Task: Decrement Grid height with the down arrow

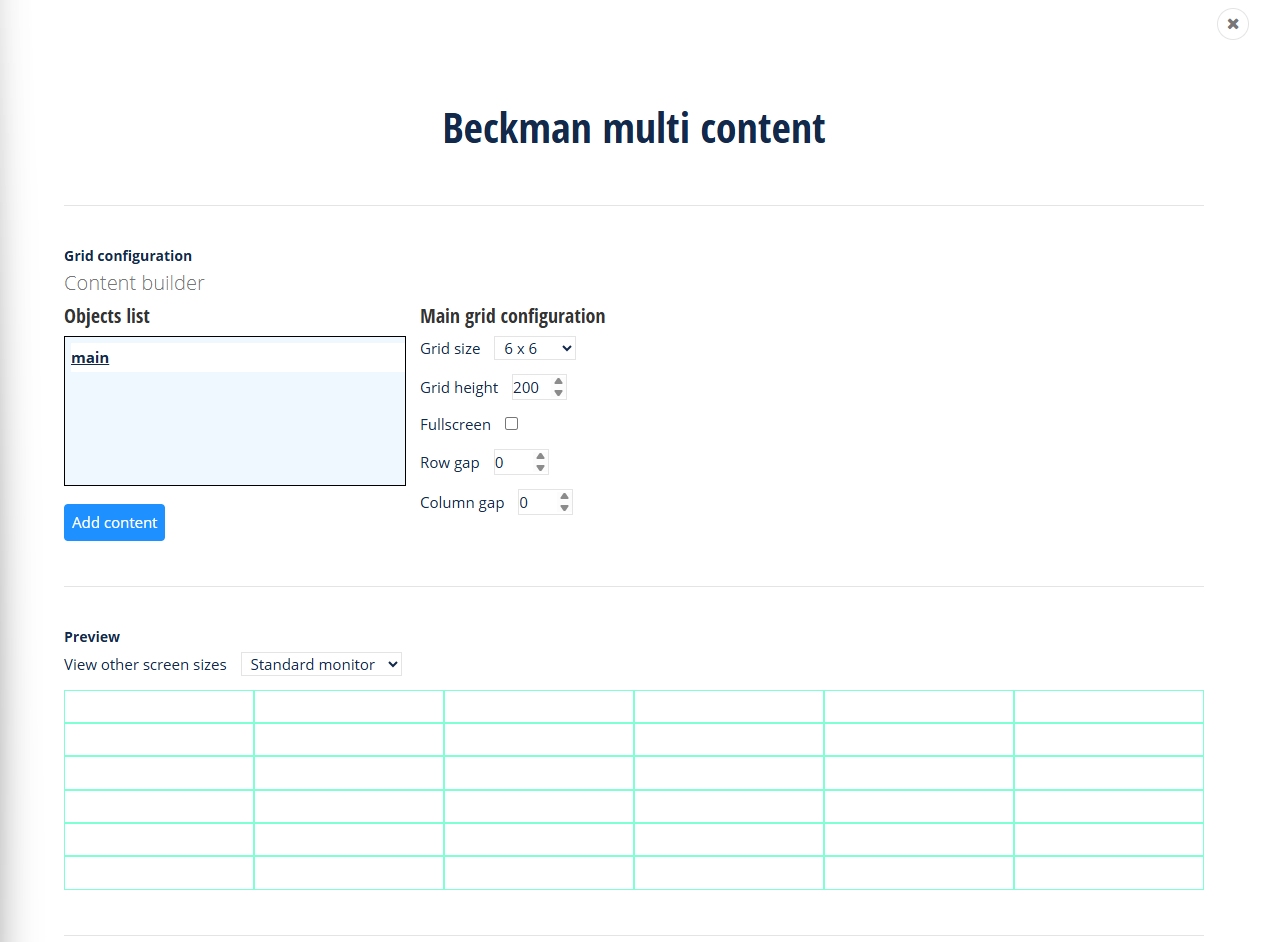Action: pos(558,392)
